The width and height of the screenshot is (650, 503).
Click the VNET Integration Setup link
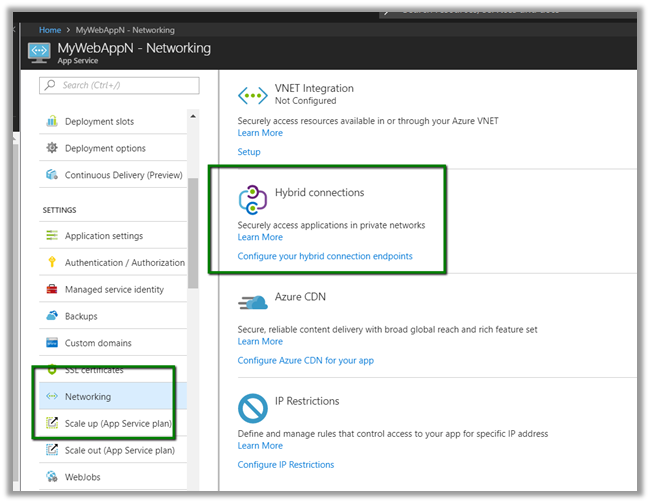pos(249,152)
